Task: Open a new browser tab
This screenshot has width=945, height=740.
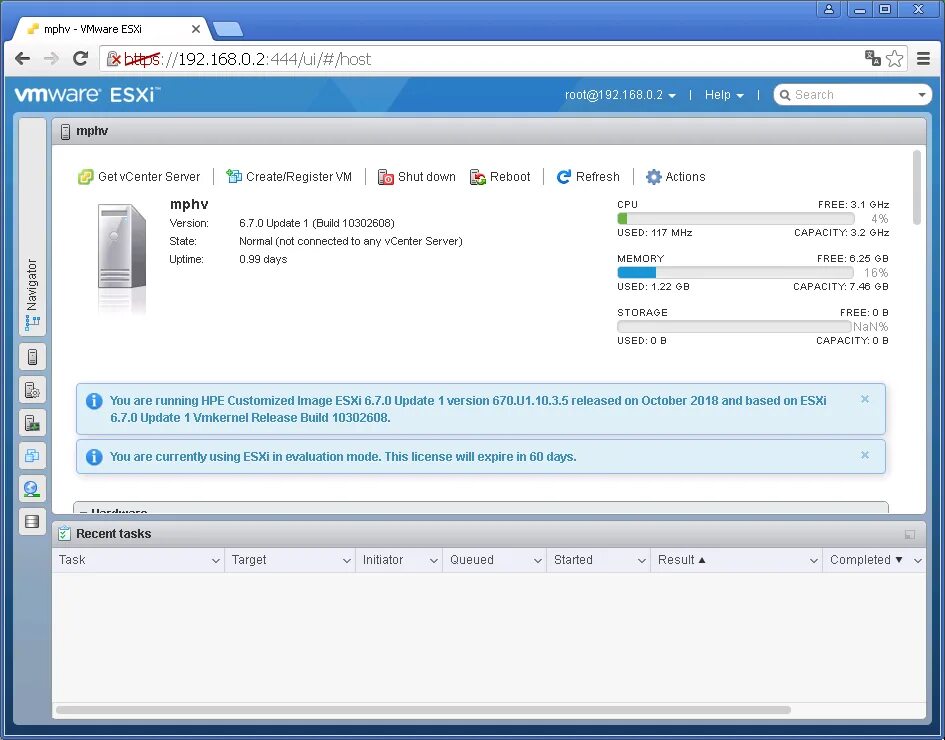Action: coord(228,29)
